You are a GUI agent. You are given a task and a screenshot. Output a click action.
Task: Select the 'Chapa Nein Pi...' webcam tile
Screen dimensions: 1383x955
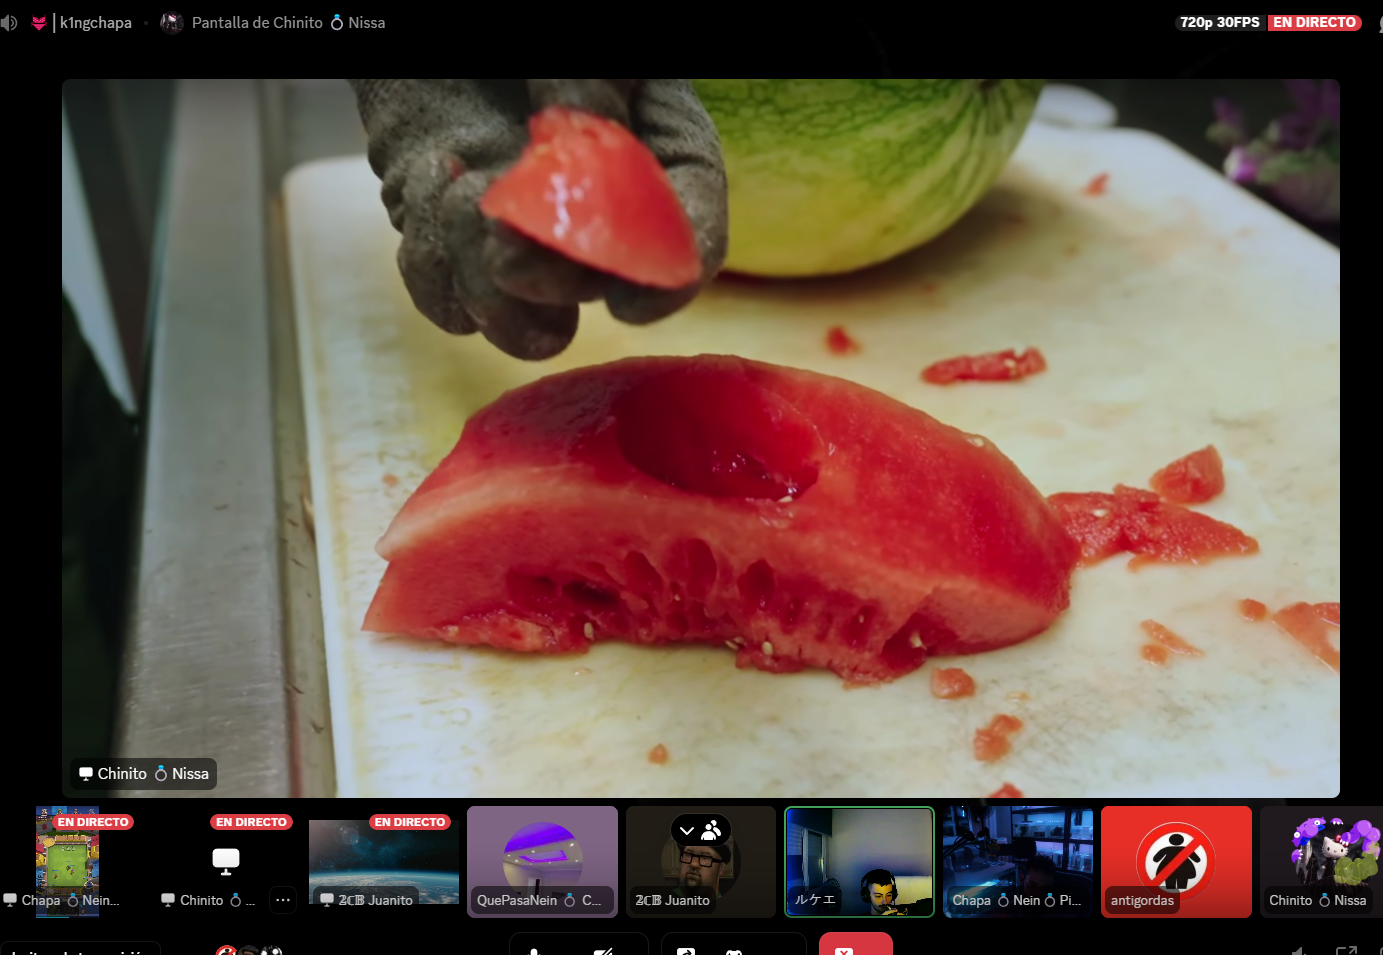tap(1018, 862)
